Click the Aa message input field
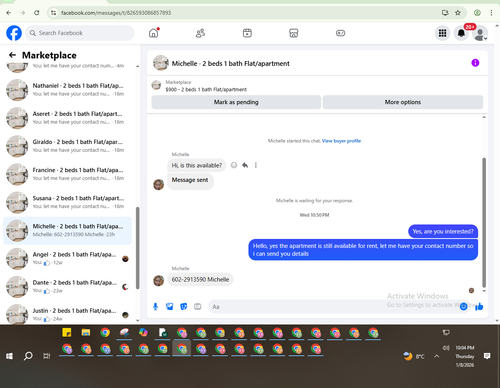 coord(333,307)
